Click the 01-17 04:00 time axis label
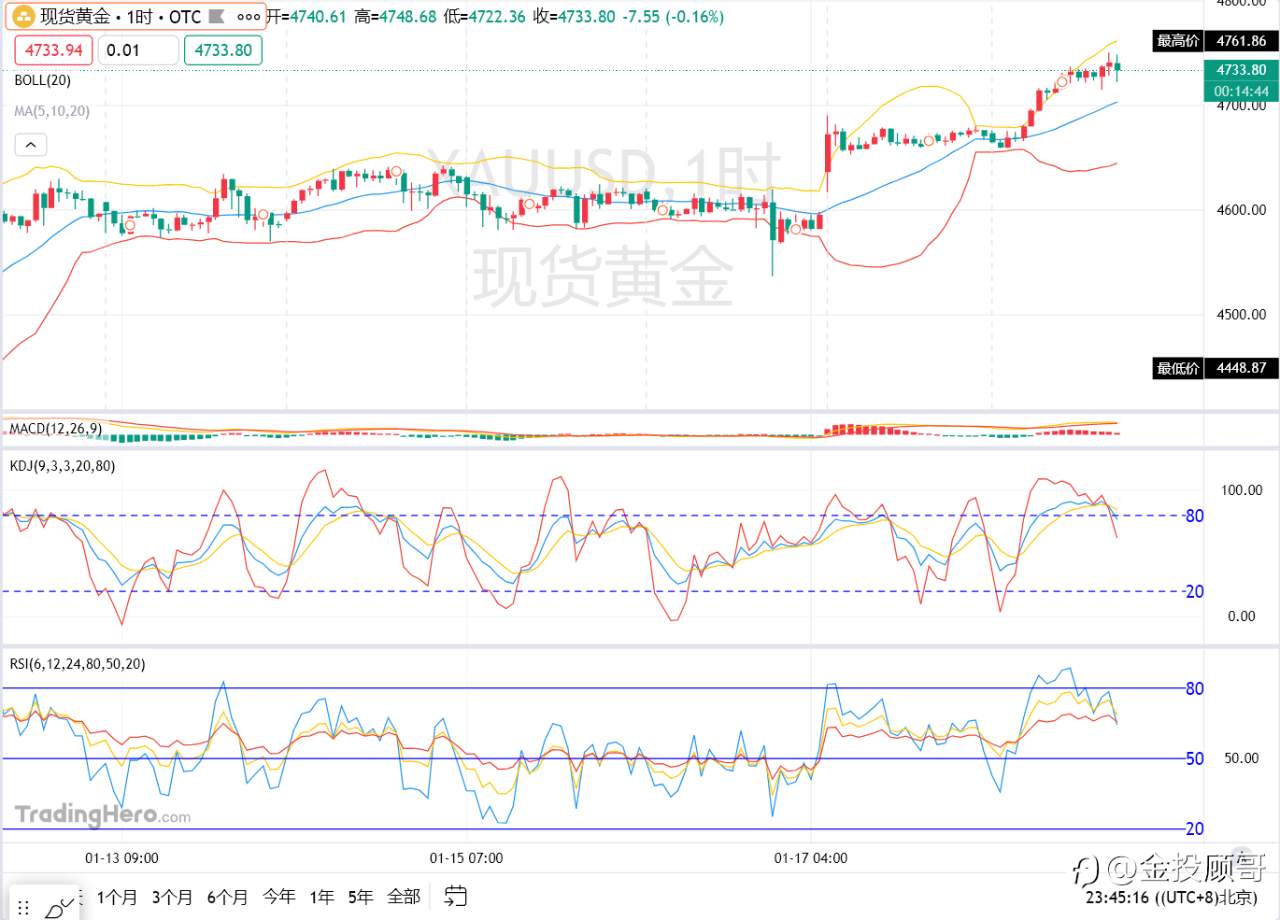Viewport: 1280px width, 920px height. [x=811, y=858]
